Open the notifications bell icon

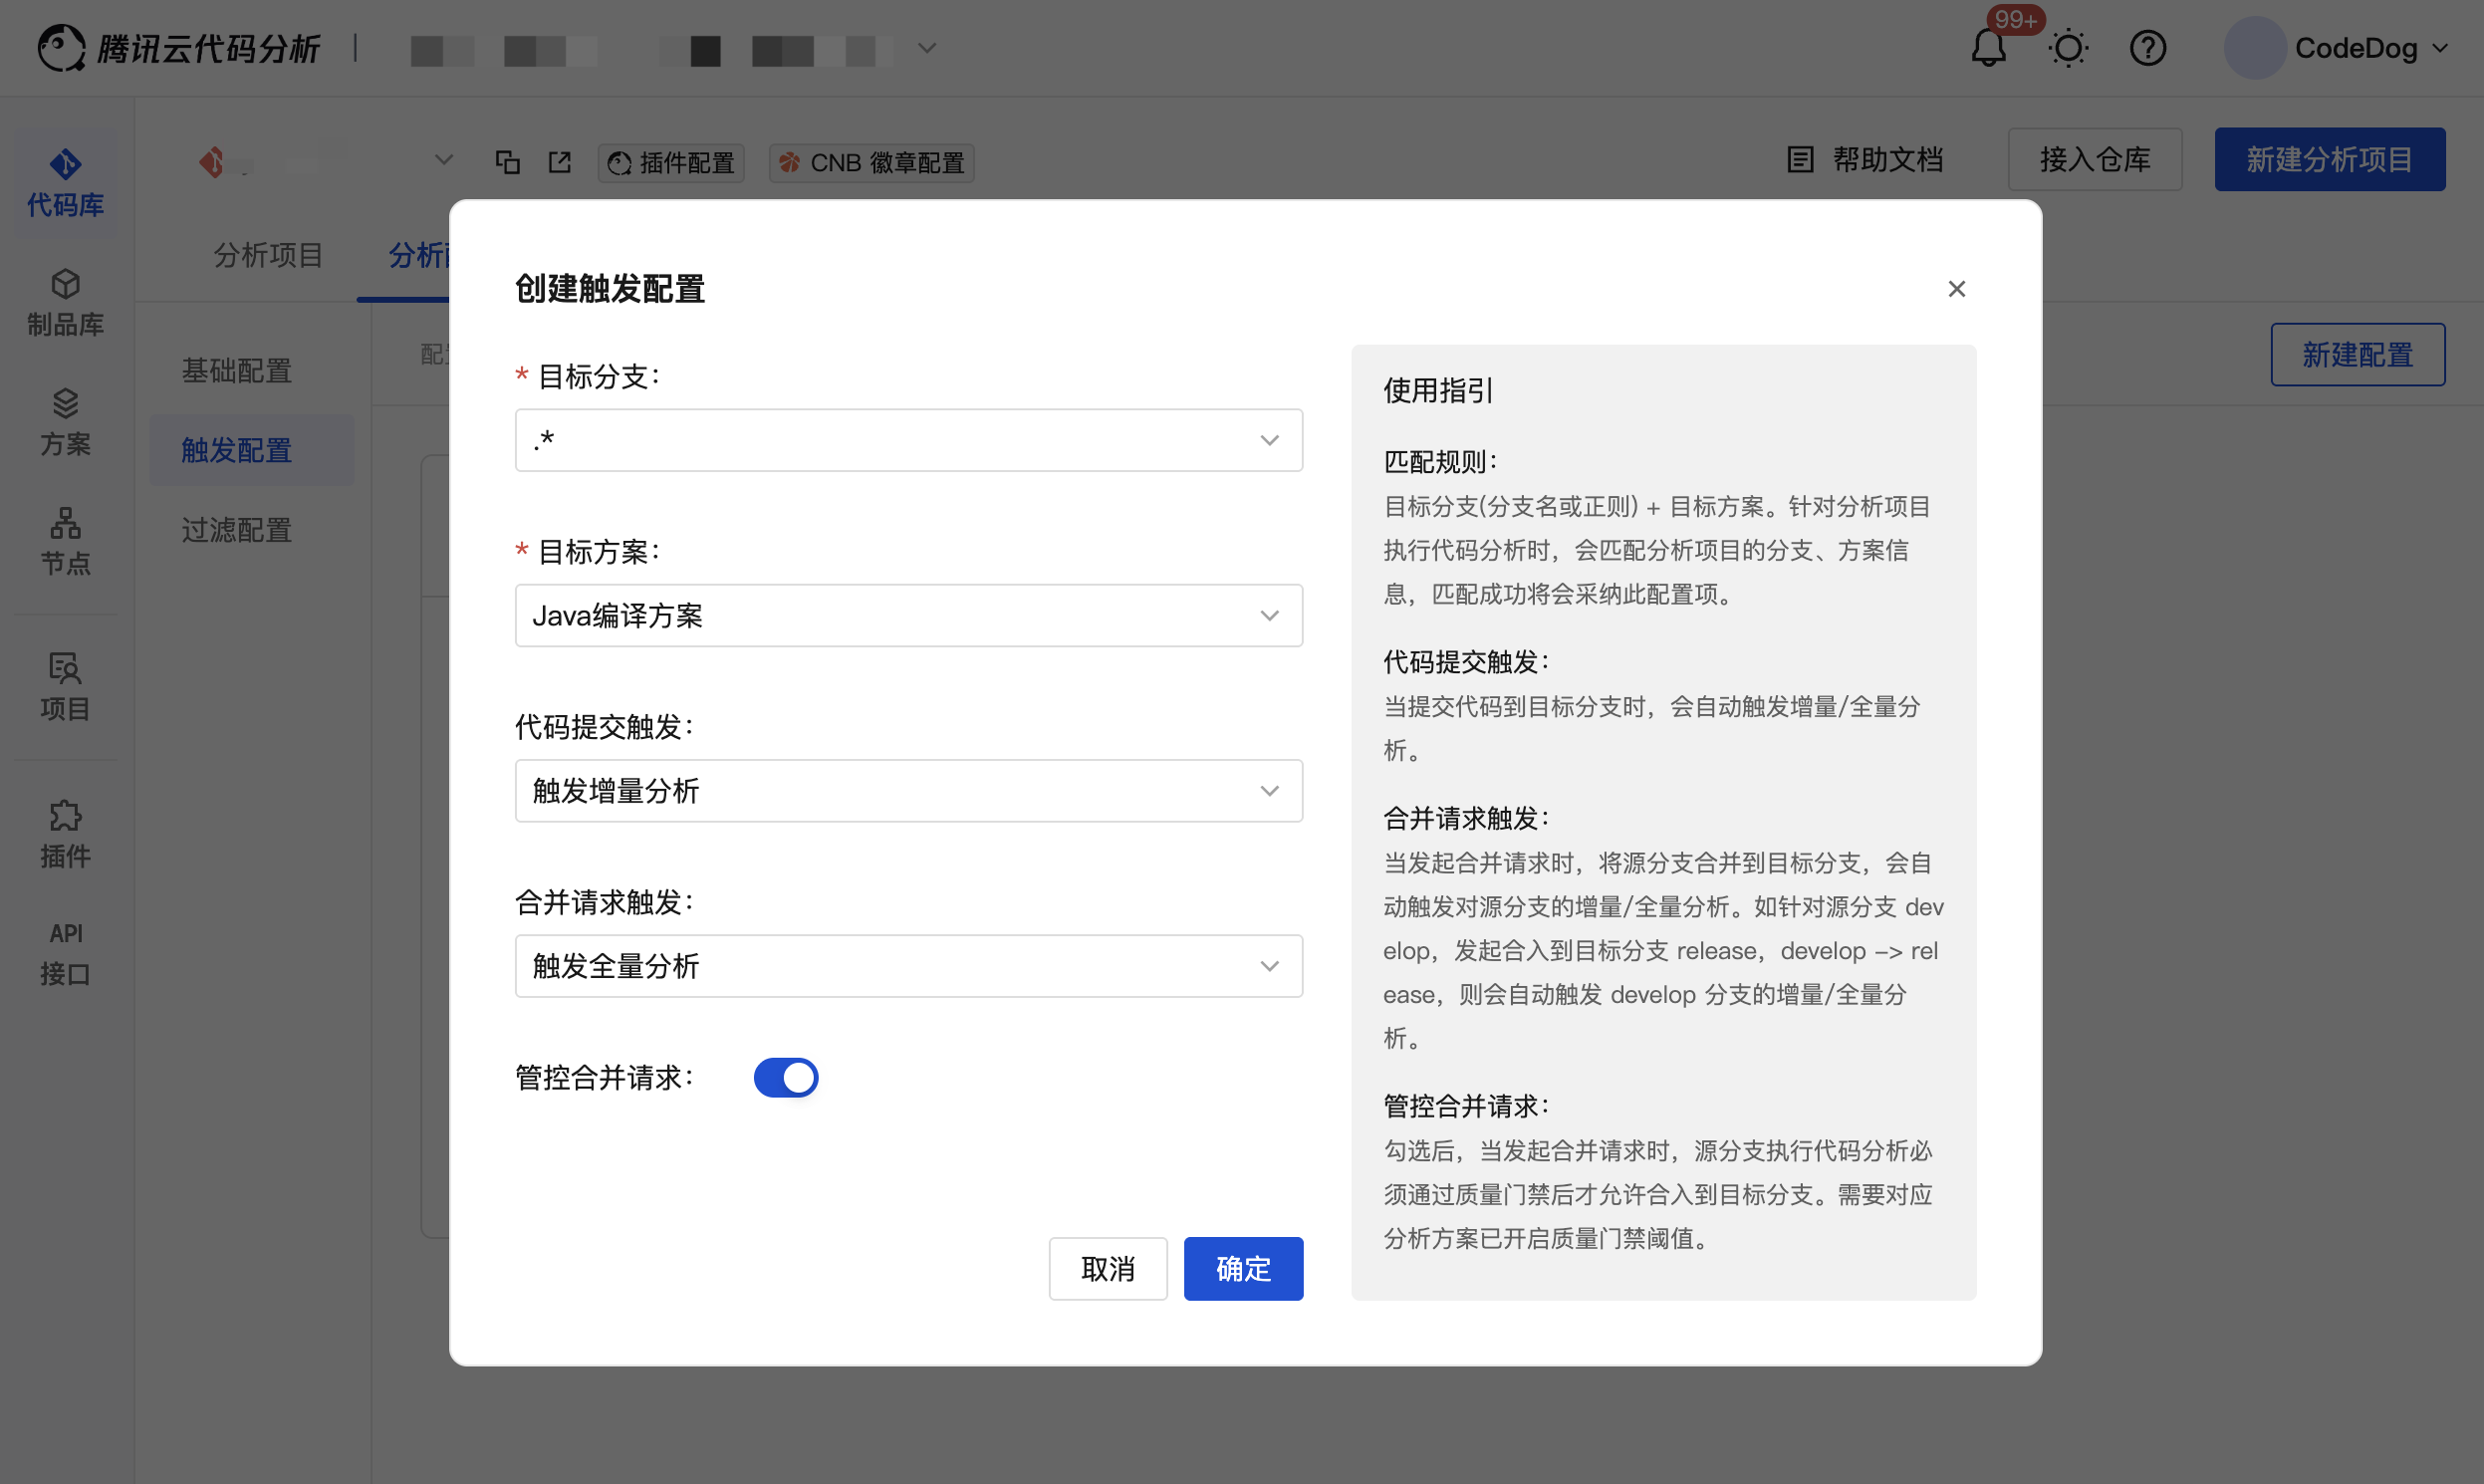(1988, 48)
